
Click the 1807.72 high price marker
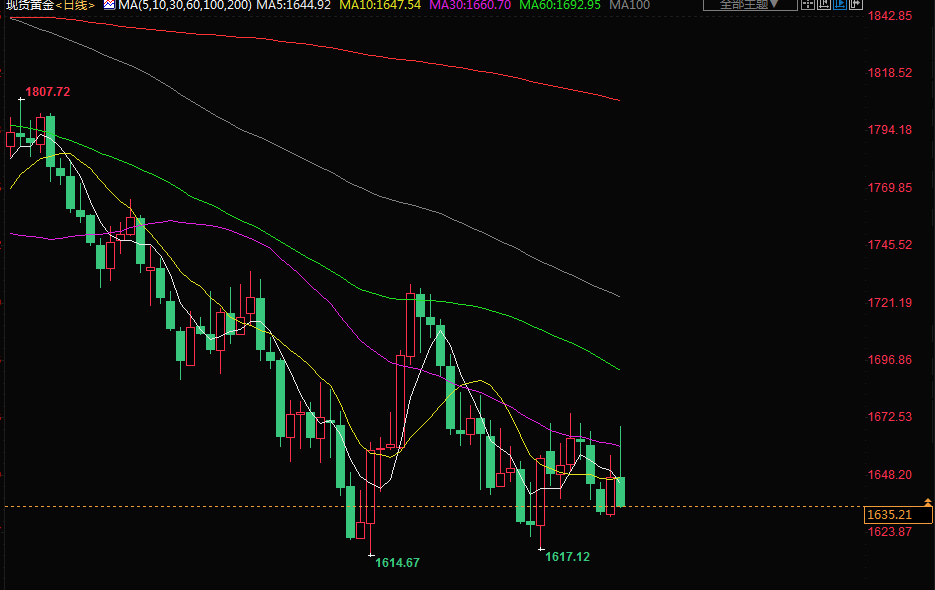click(x=47, y=92)
